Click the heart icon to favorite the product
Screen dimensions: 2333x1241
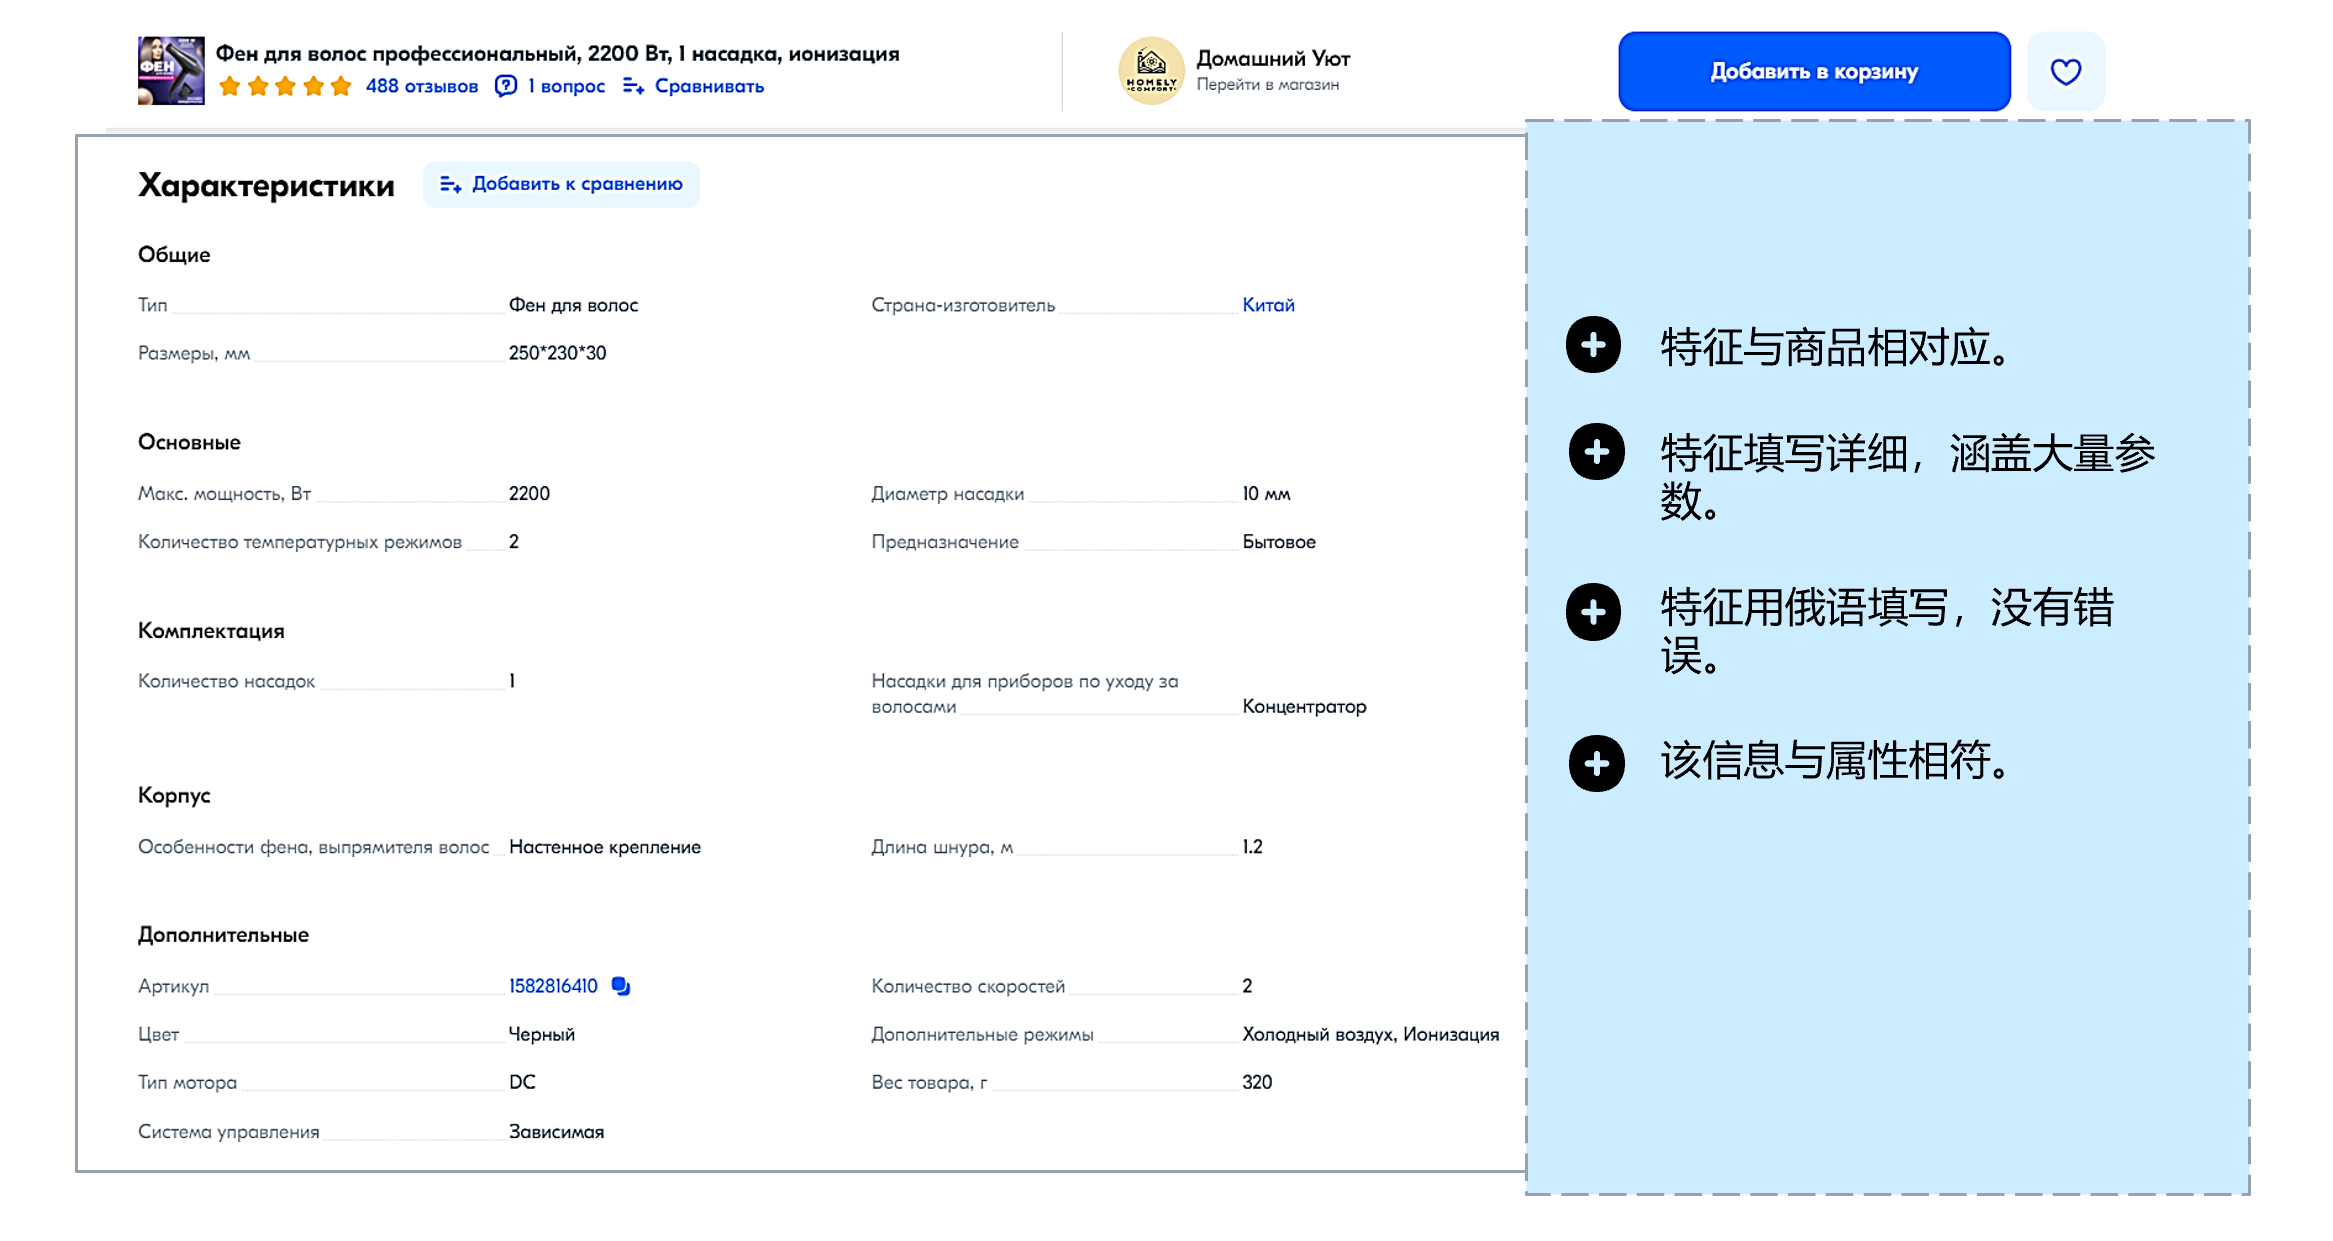2065,70
